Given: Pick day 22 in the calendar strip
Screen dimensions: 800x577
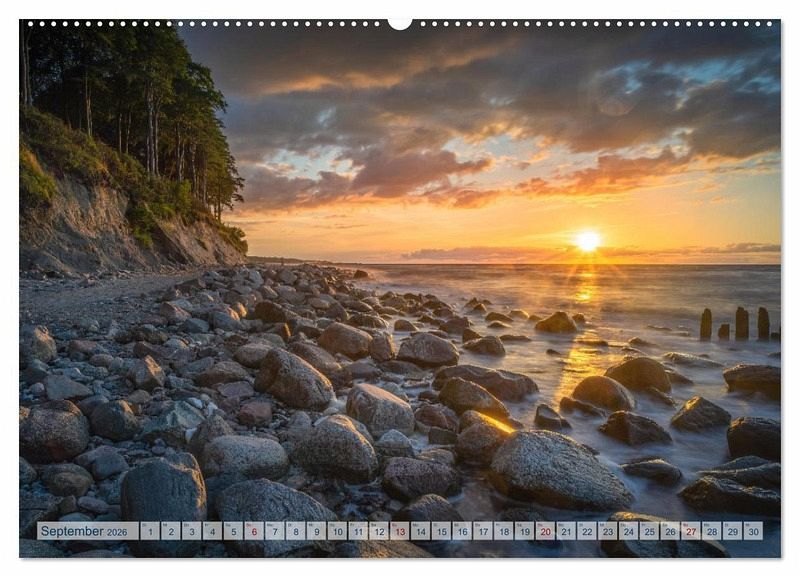Looking at the screenshot, I should (x=586, y=531).
